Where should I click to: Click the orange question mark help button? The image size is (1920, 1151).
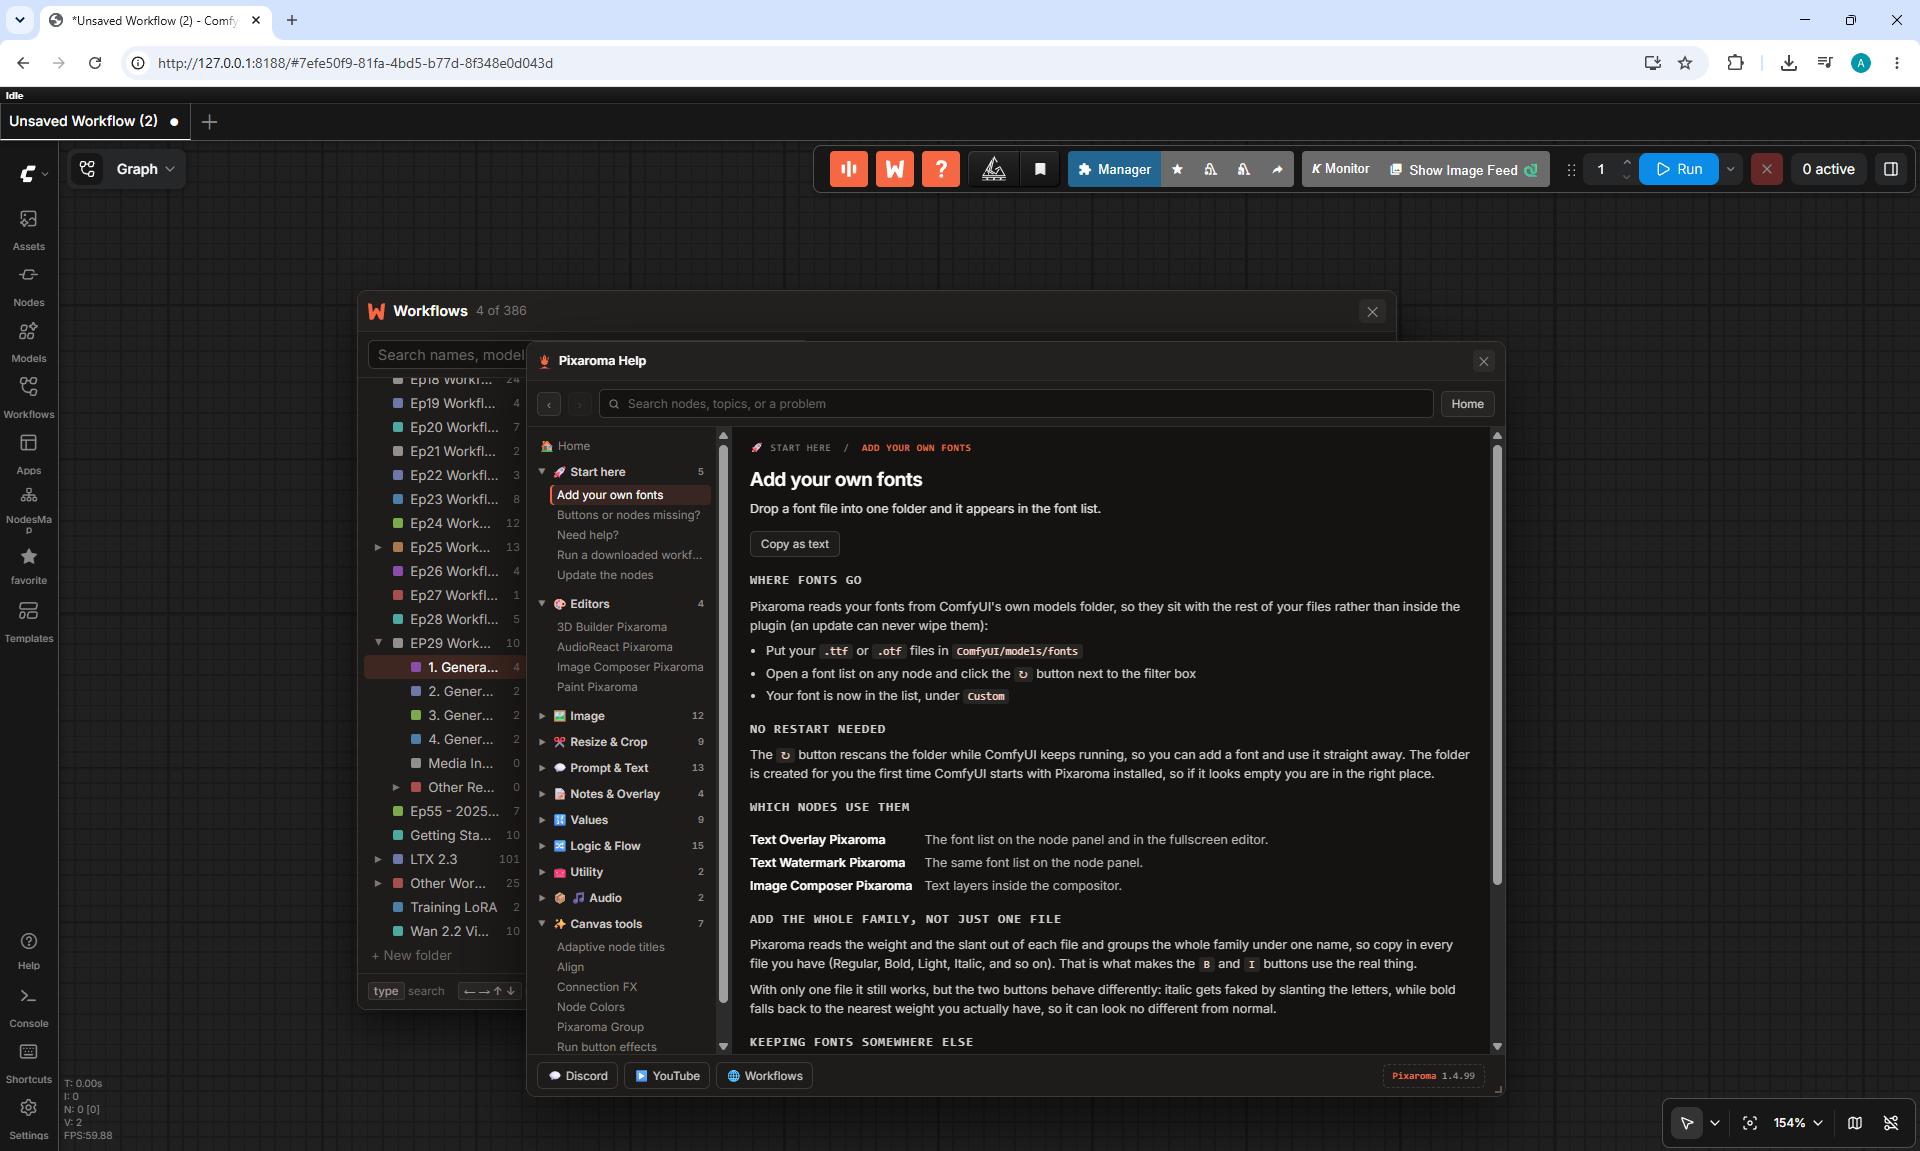point(940,169)
